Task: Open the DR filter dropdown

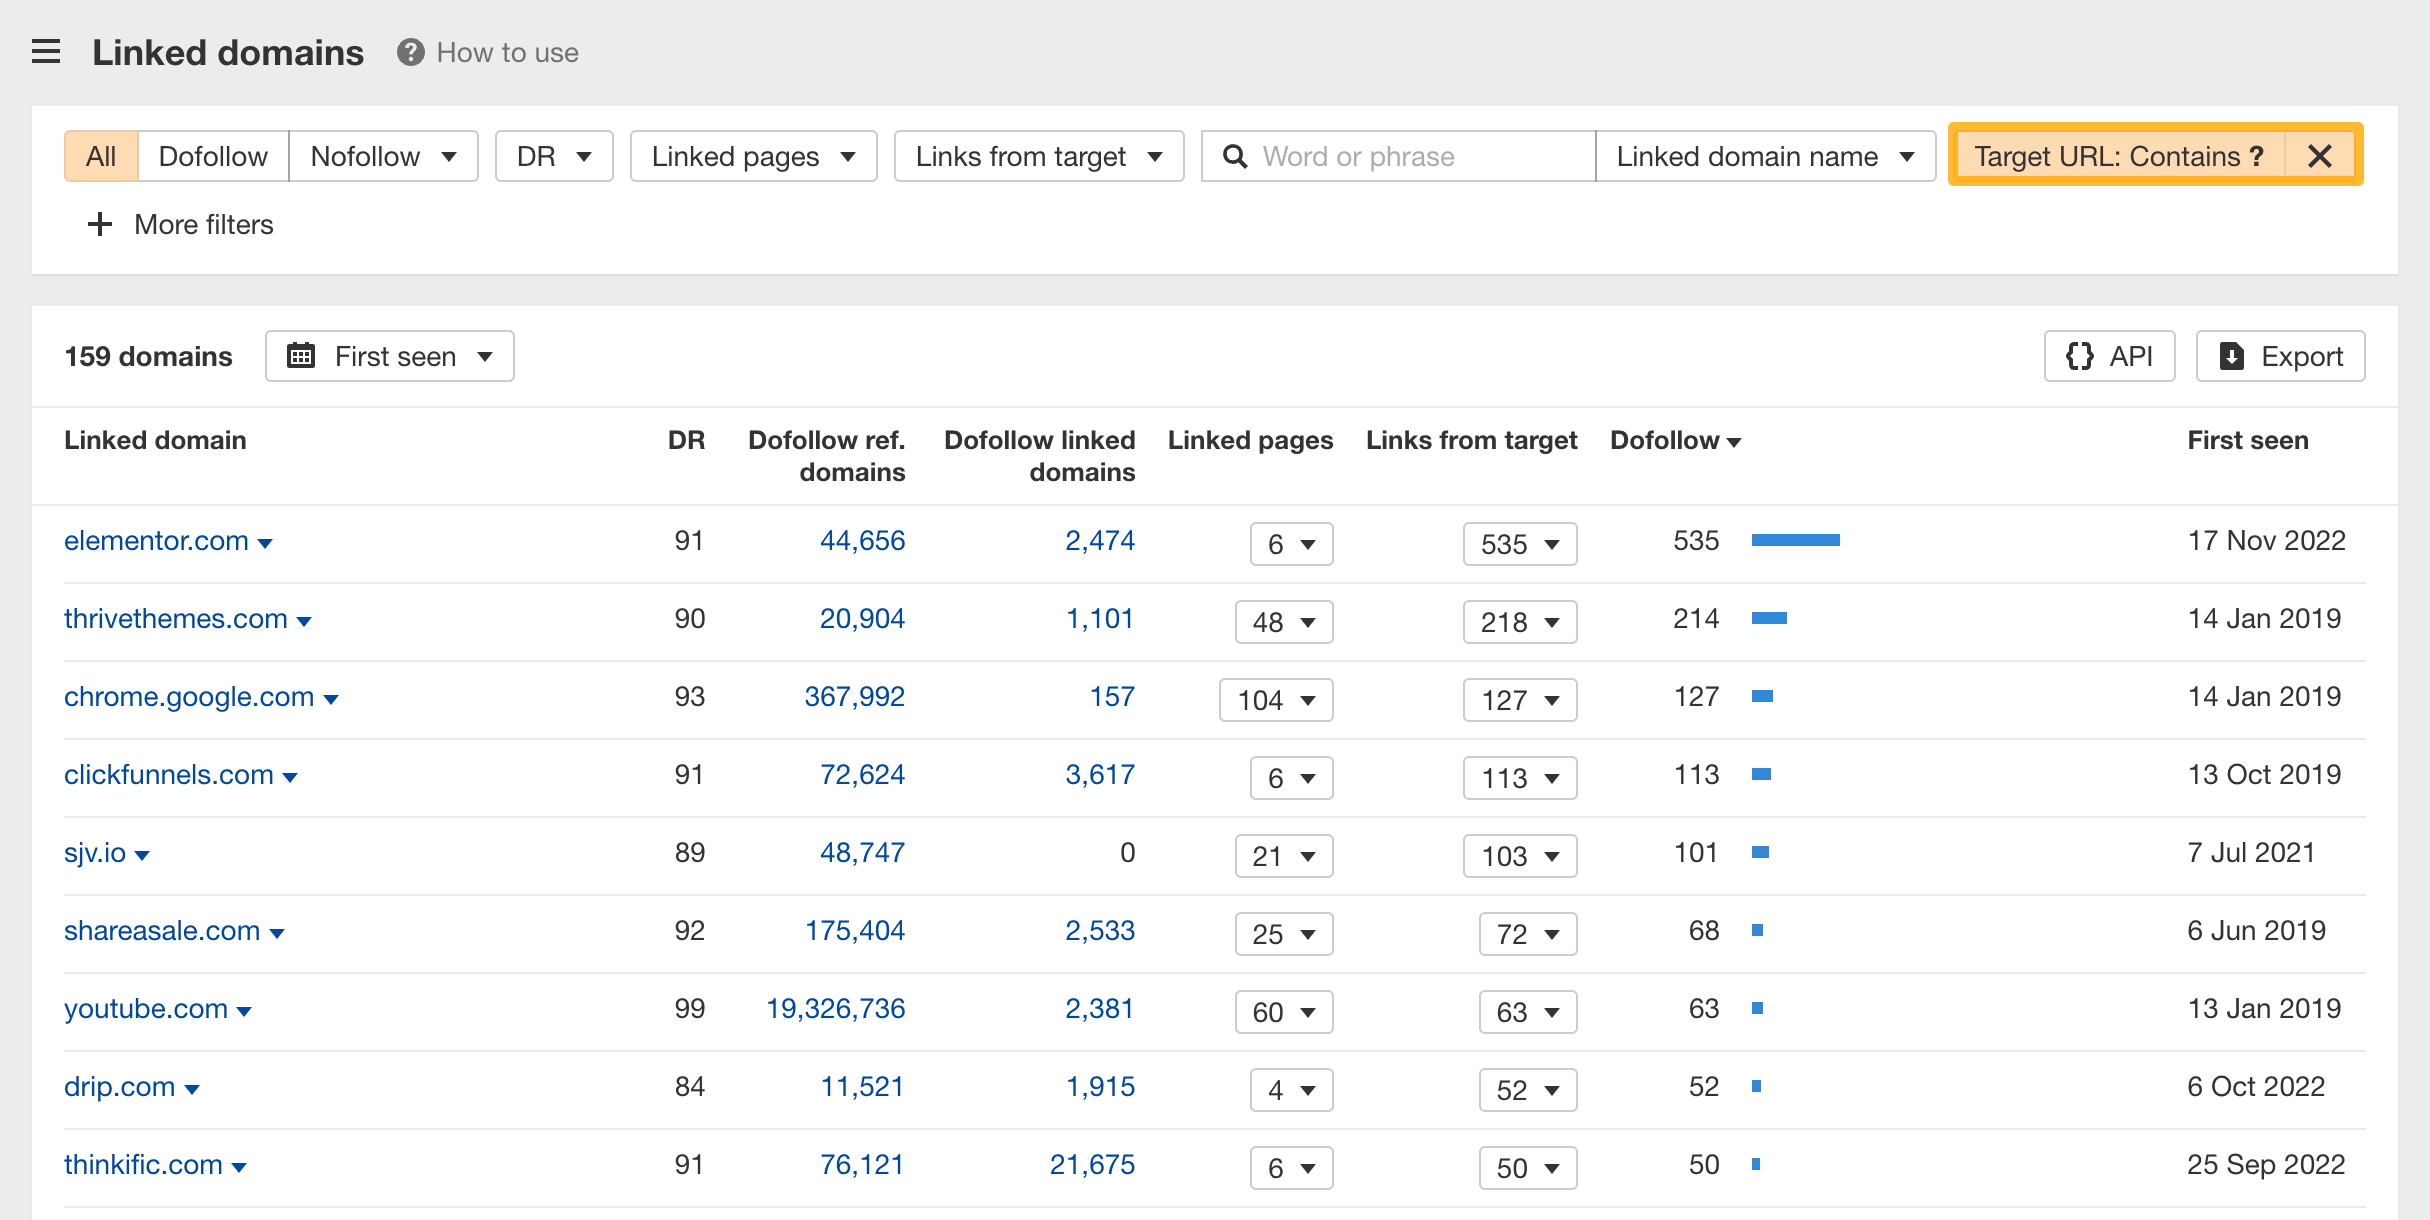Action: [554, 156]
